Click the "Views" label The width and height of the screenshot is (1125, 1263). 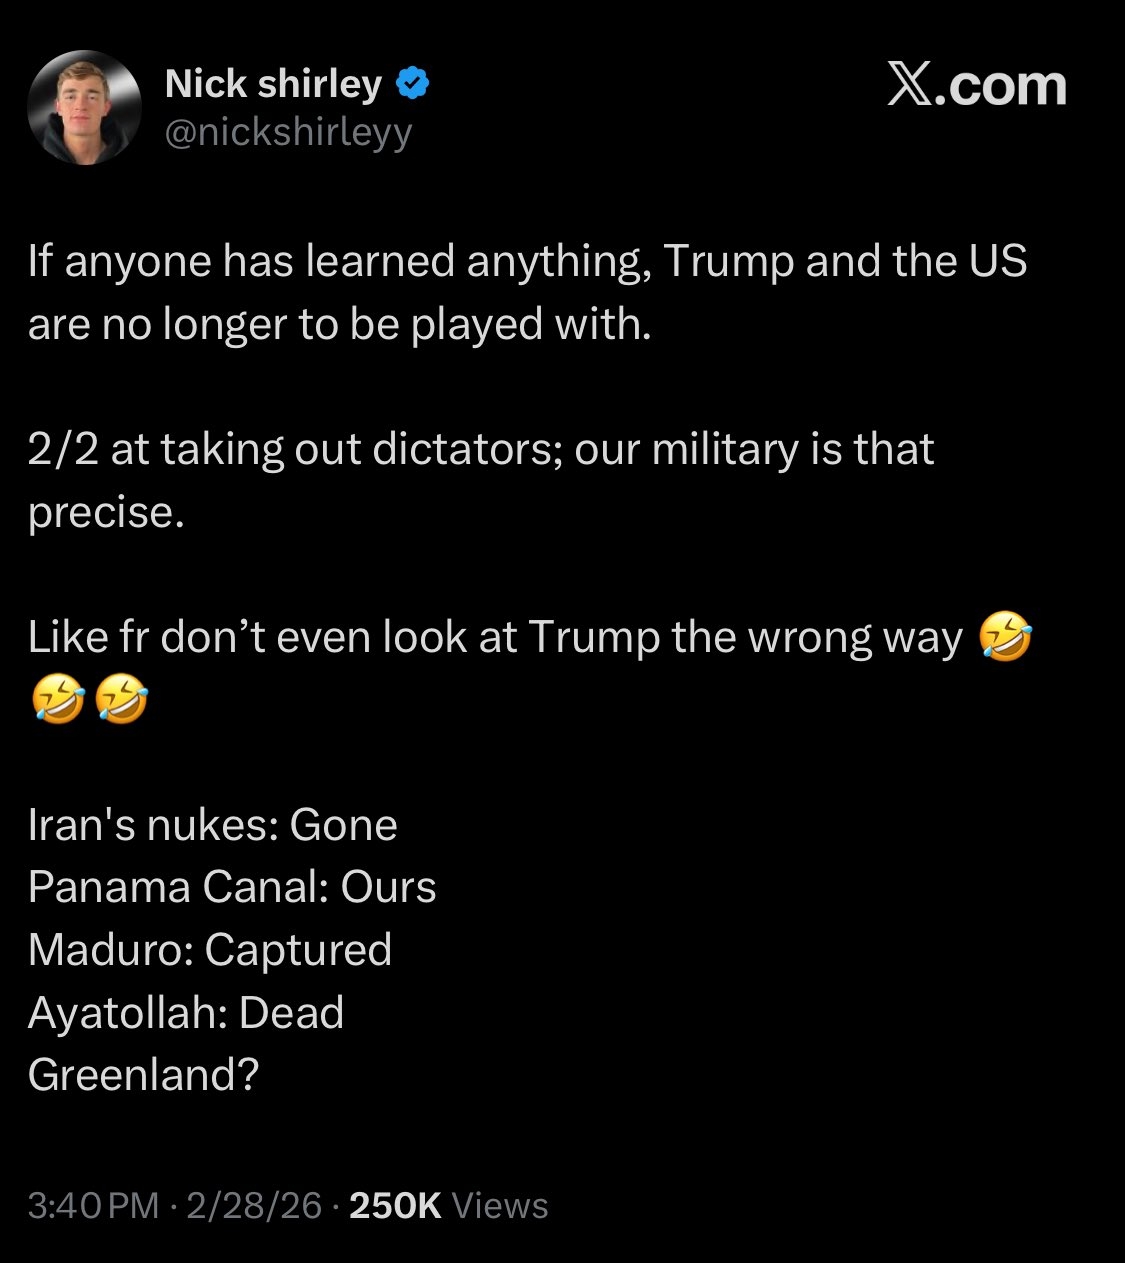tap(500, 1206)
